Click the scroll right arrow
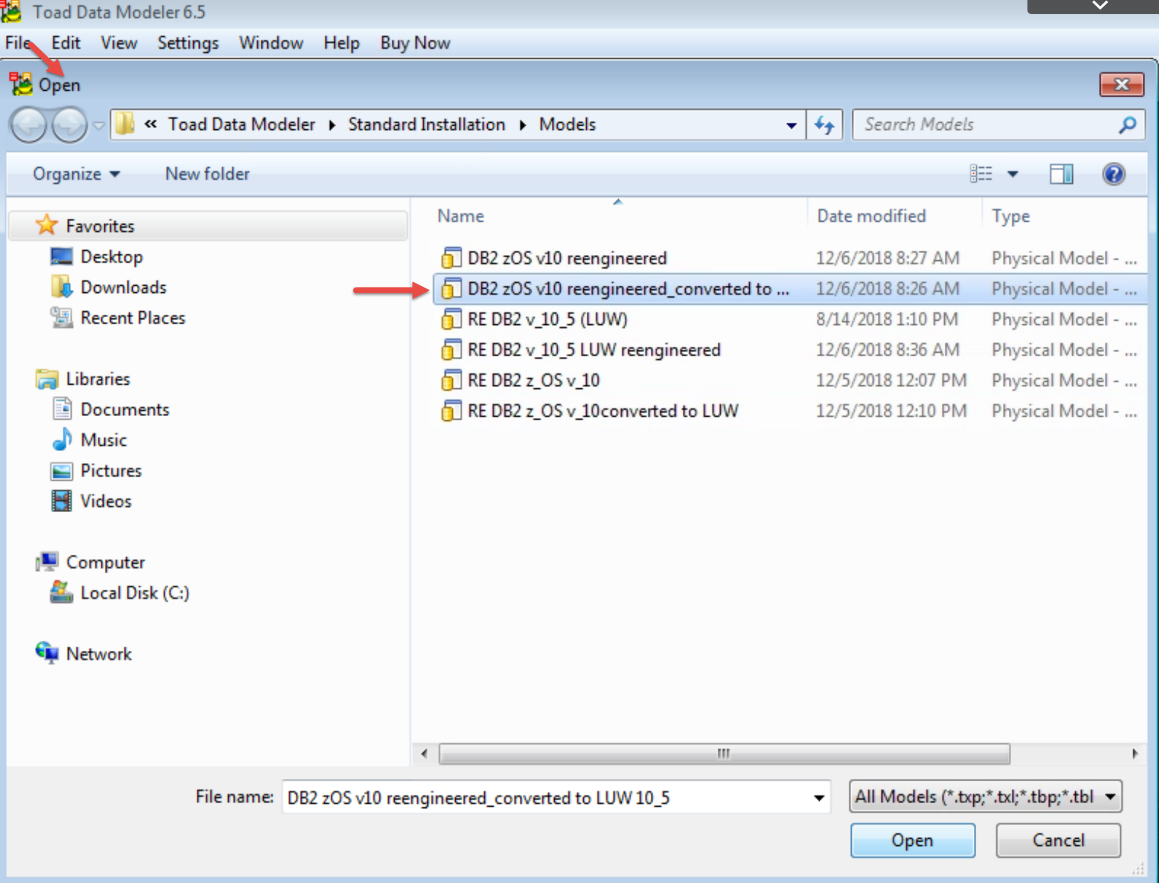The width and height of the screenshot is (1159, 883). pyautogui.click(x=1135, y=754)
